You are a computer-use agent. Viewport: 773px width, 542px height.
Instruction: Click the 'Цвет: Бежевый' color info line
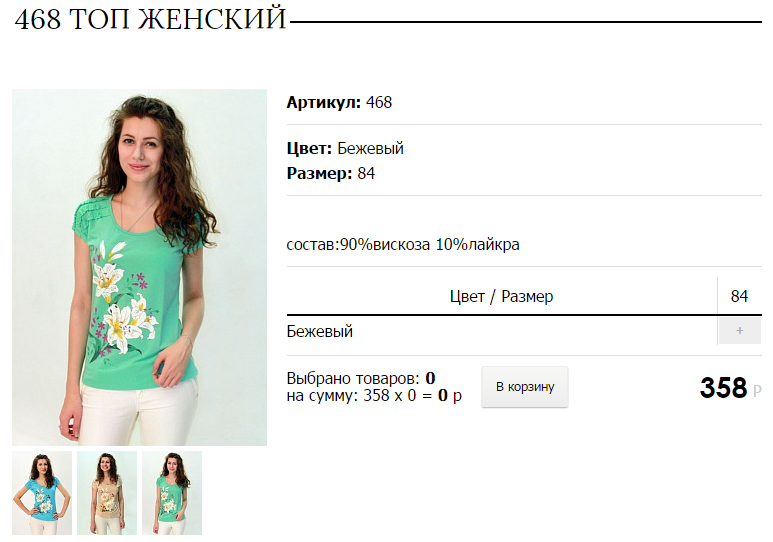[x=345, y=148]
